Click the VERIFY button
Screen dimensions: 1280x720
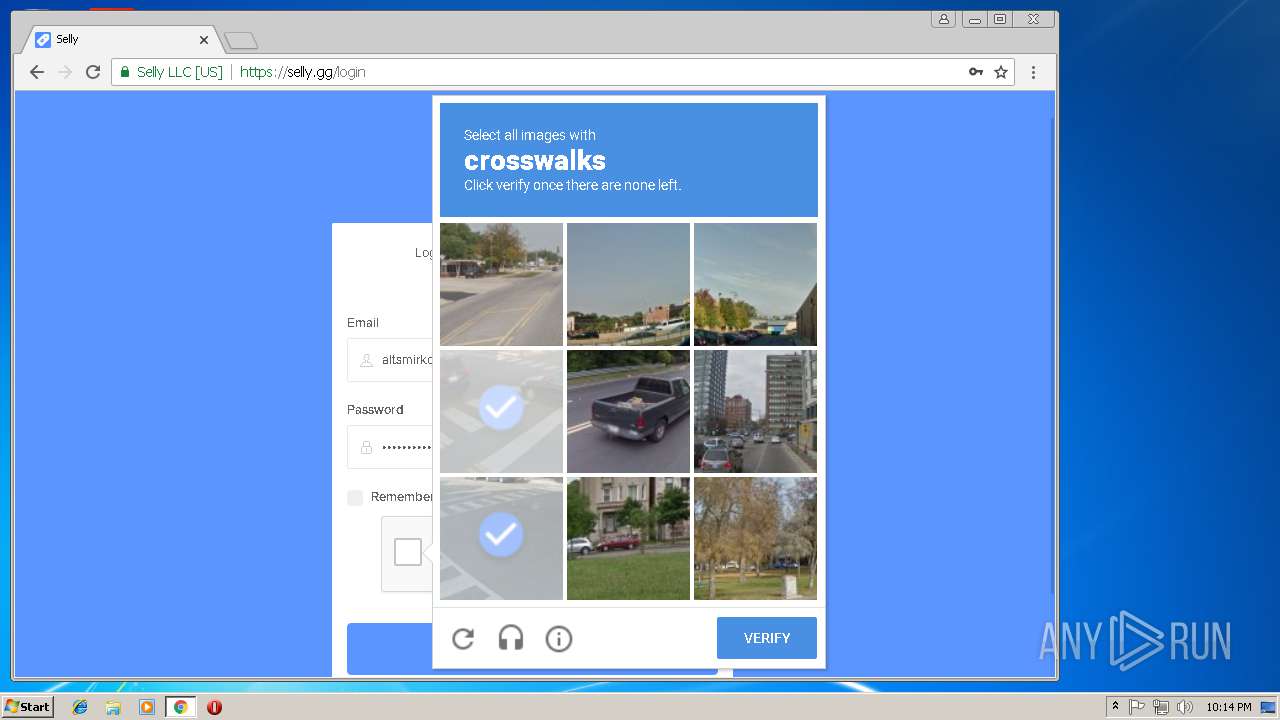click(767, 638)
